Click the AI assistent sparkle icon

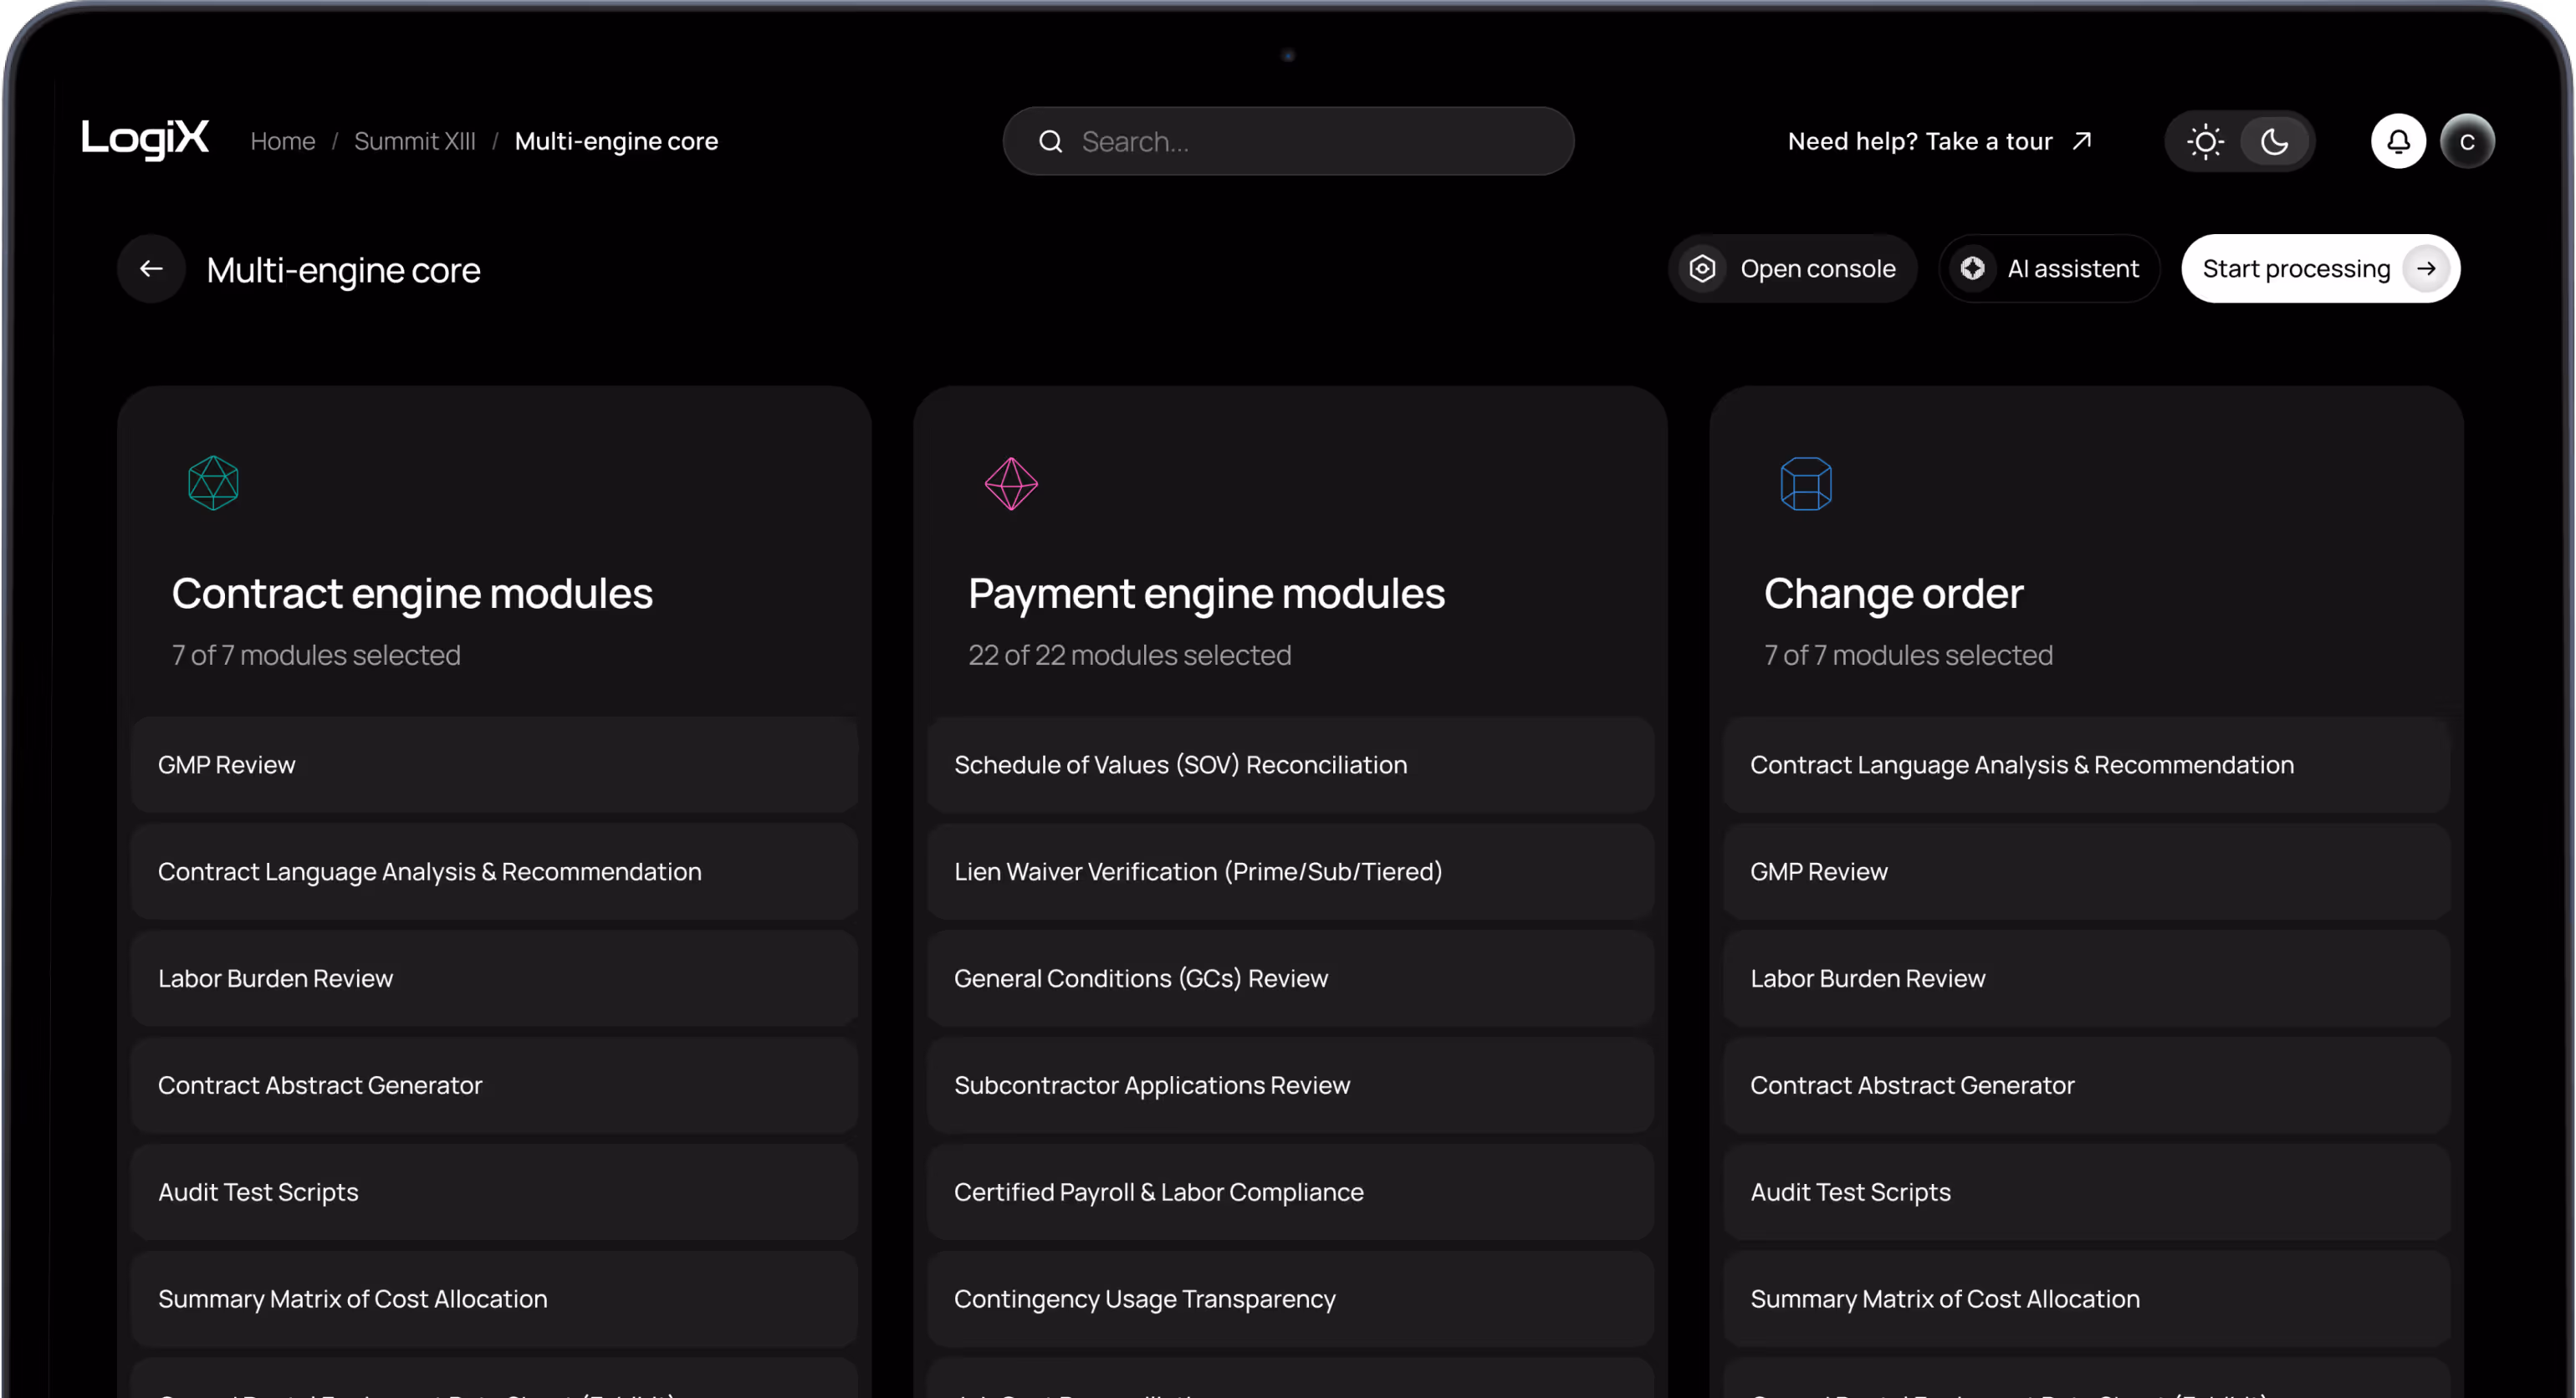coord(1972,268)
